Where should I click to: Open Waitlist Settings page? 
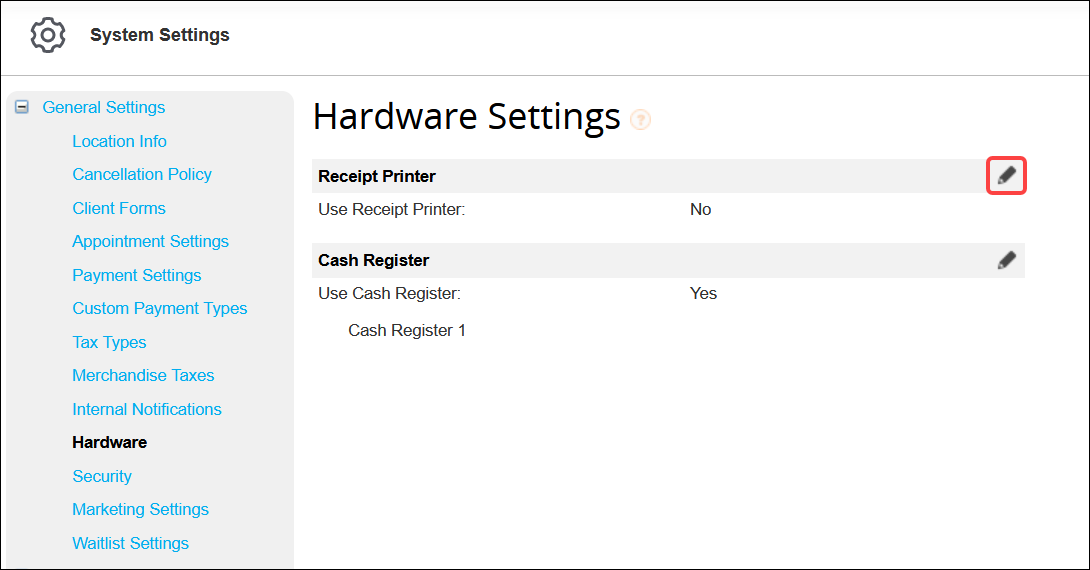pos(130,543)
